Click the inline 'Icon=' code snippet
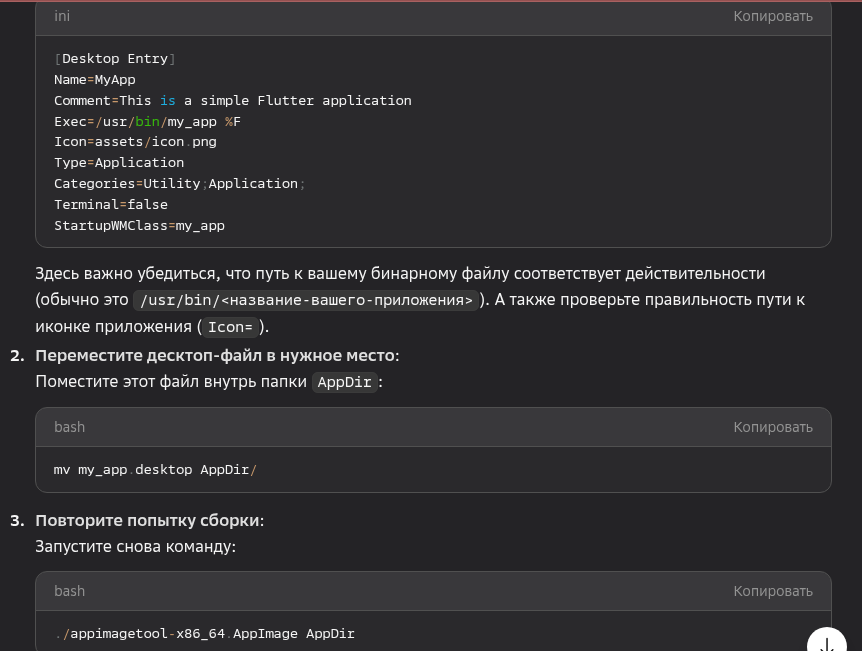Screen dimensions: 862x651 click(231, 327)
